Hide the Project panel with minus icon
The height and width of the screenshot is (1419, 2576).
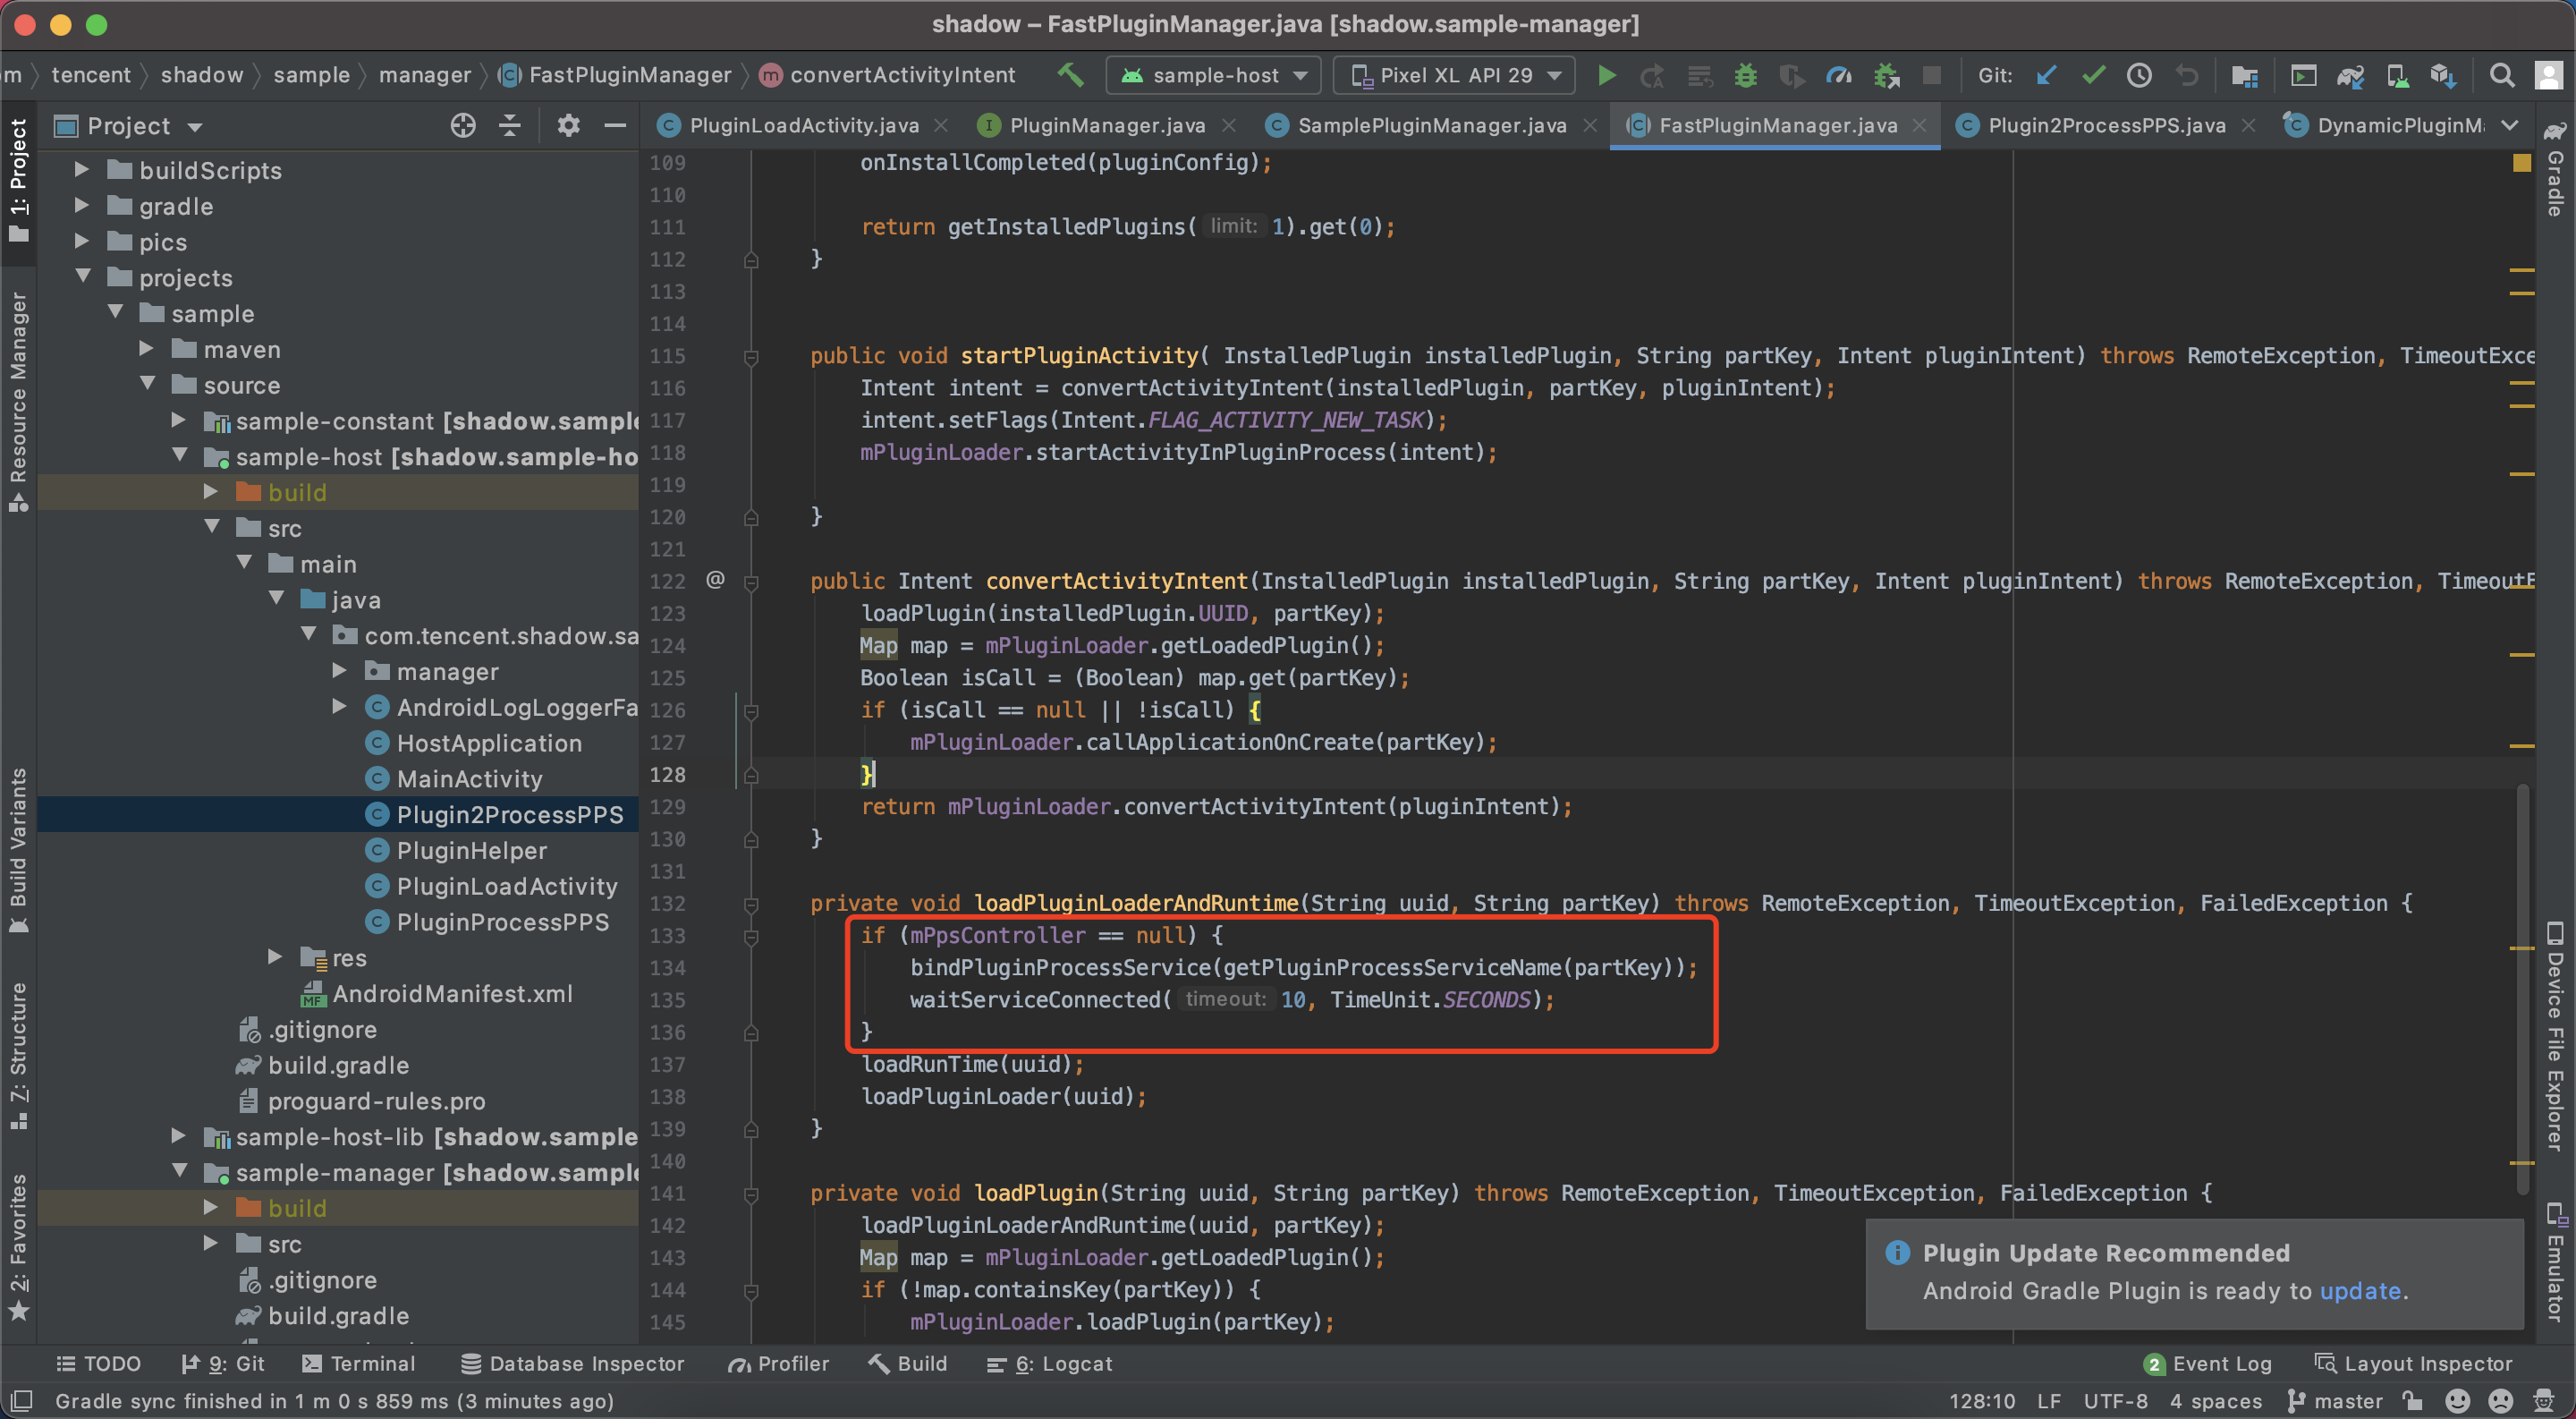tap(615, 126)
